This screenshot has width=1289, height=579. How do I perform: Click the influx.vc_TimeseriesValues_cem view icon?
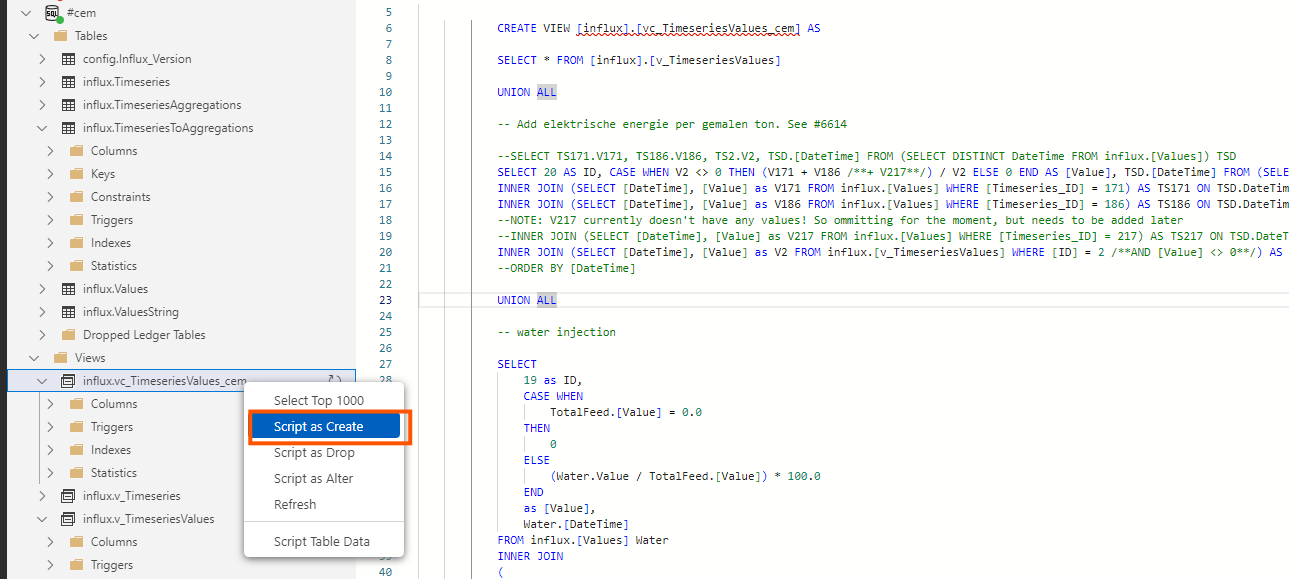(x=68, y=381)
